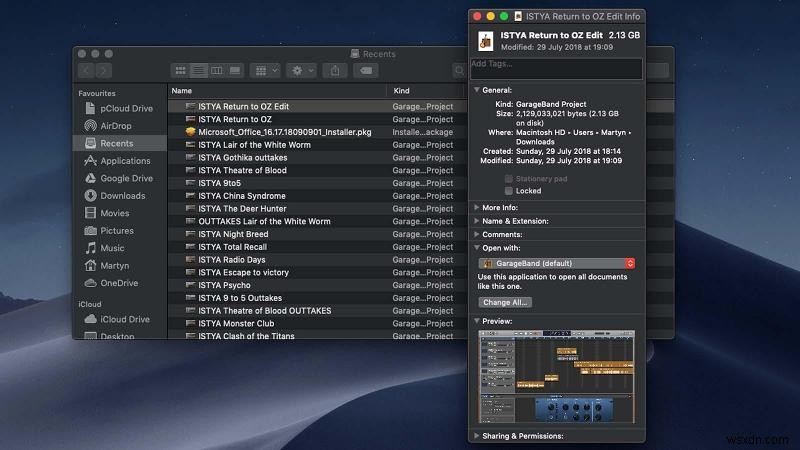Open AirDrop in the Finder sidebar
Image resolution: width=800 pixels, height=450 pixels.
coord(115,126)
